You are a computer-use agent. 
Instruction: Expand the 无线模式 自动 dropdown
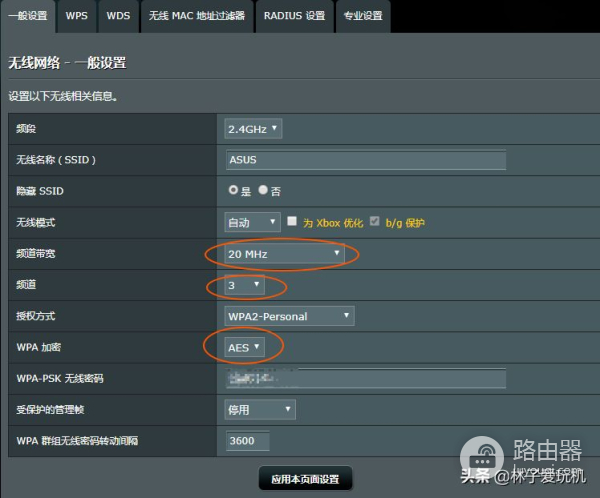(x=252, y=222)
